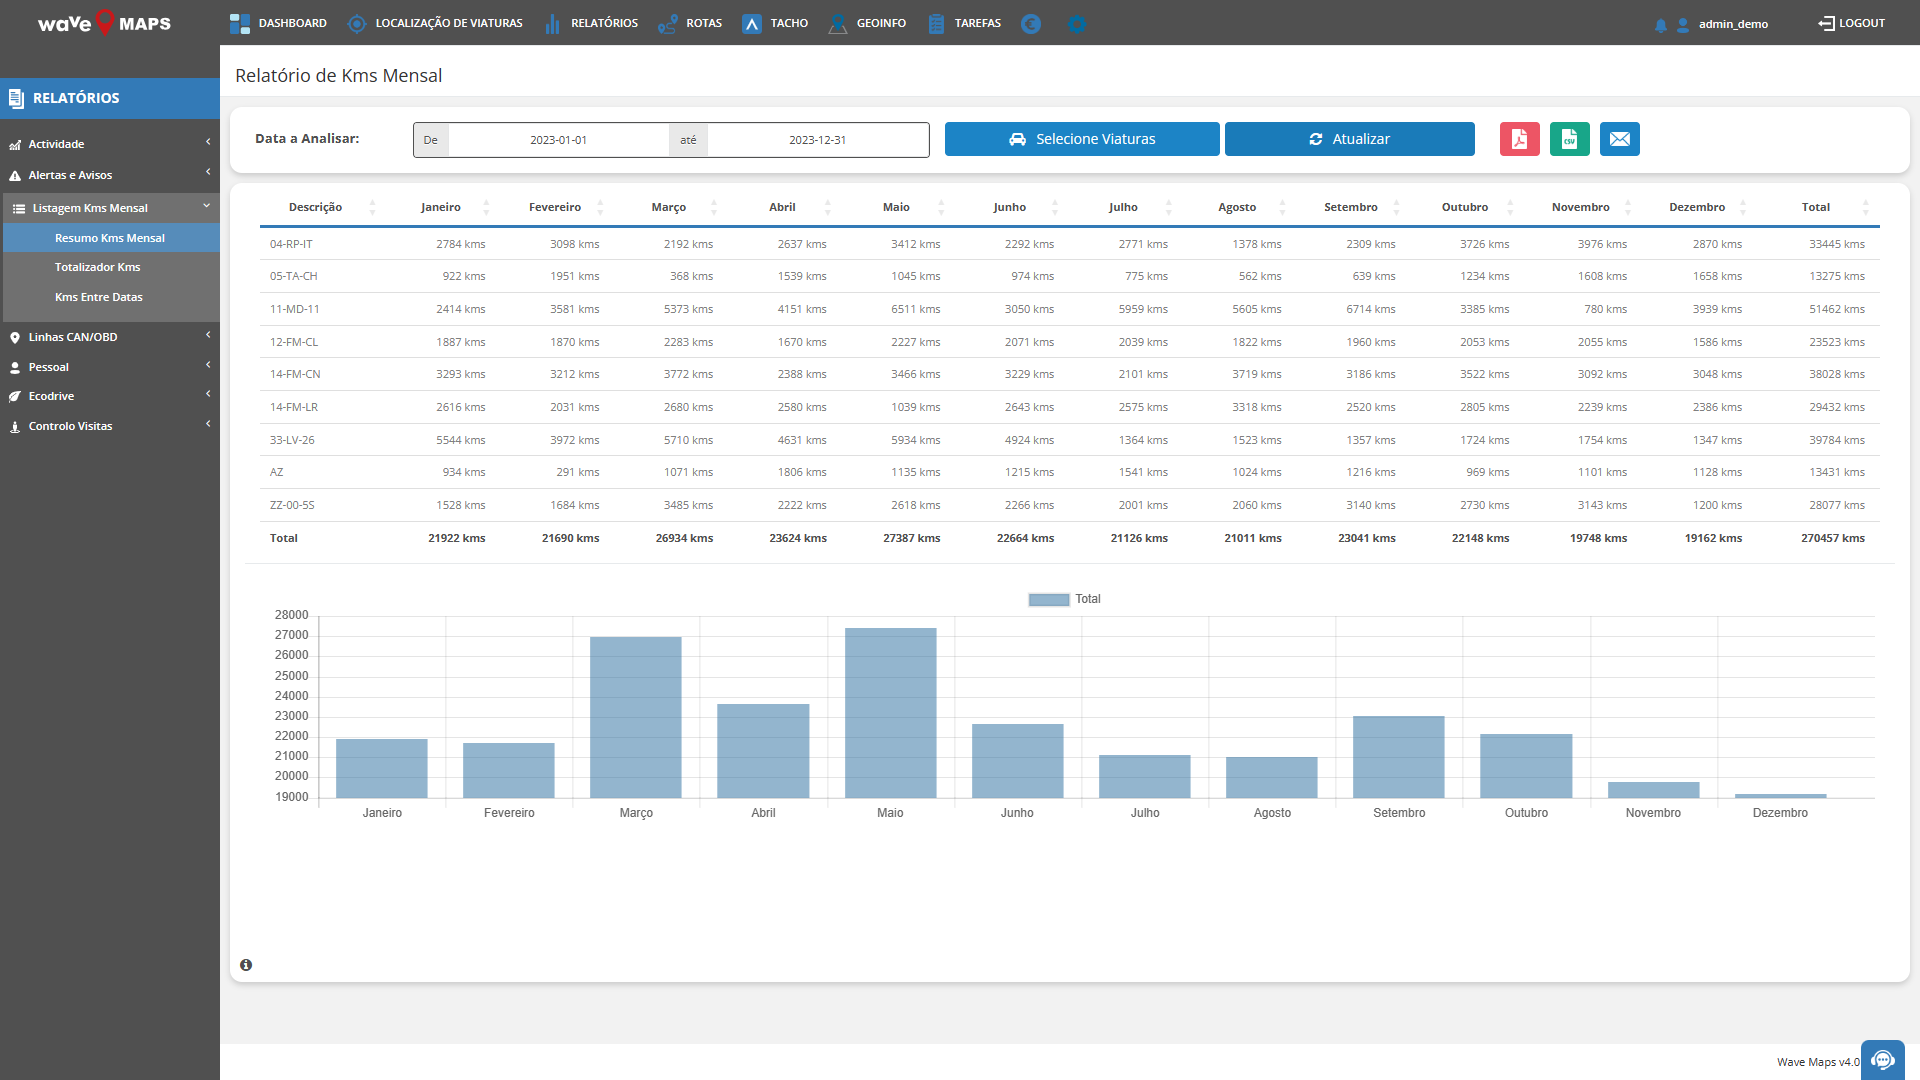Click the Setembro bar in chart
The height and width of the screenshot is (1080, 1920).
click(x=1399, y=757)
